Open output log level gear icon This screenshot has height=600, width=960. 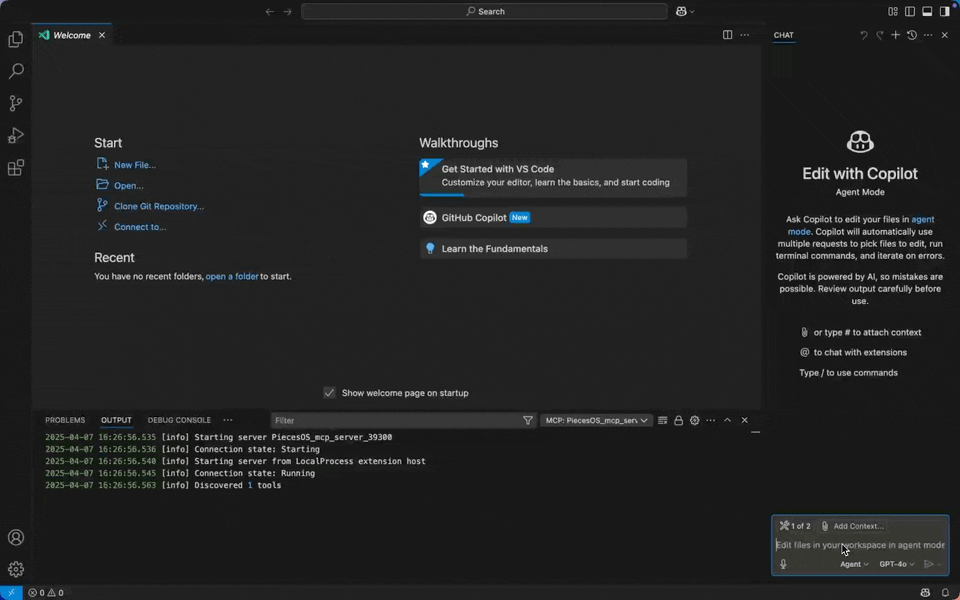click(694, 420)
